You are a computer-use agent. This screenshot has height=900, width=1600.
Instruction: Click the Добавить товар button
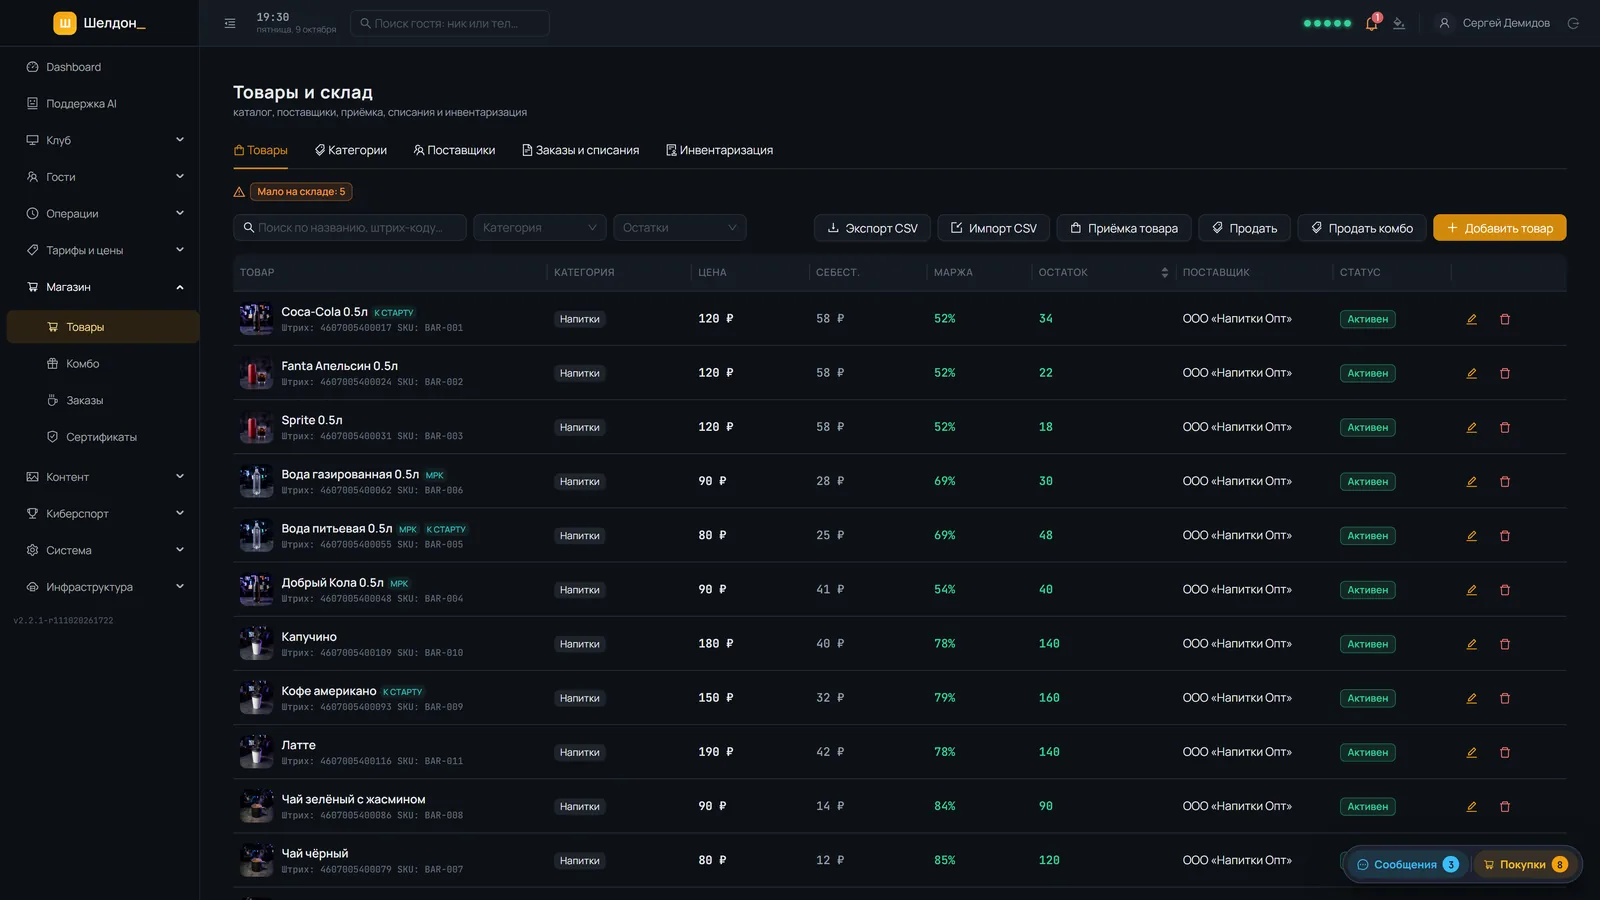1499,228
